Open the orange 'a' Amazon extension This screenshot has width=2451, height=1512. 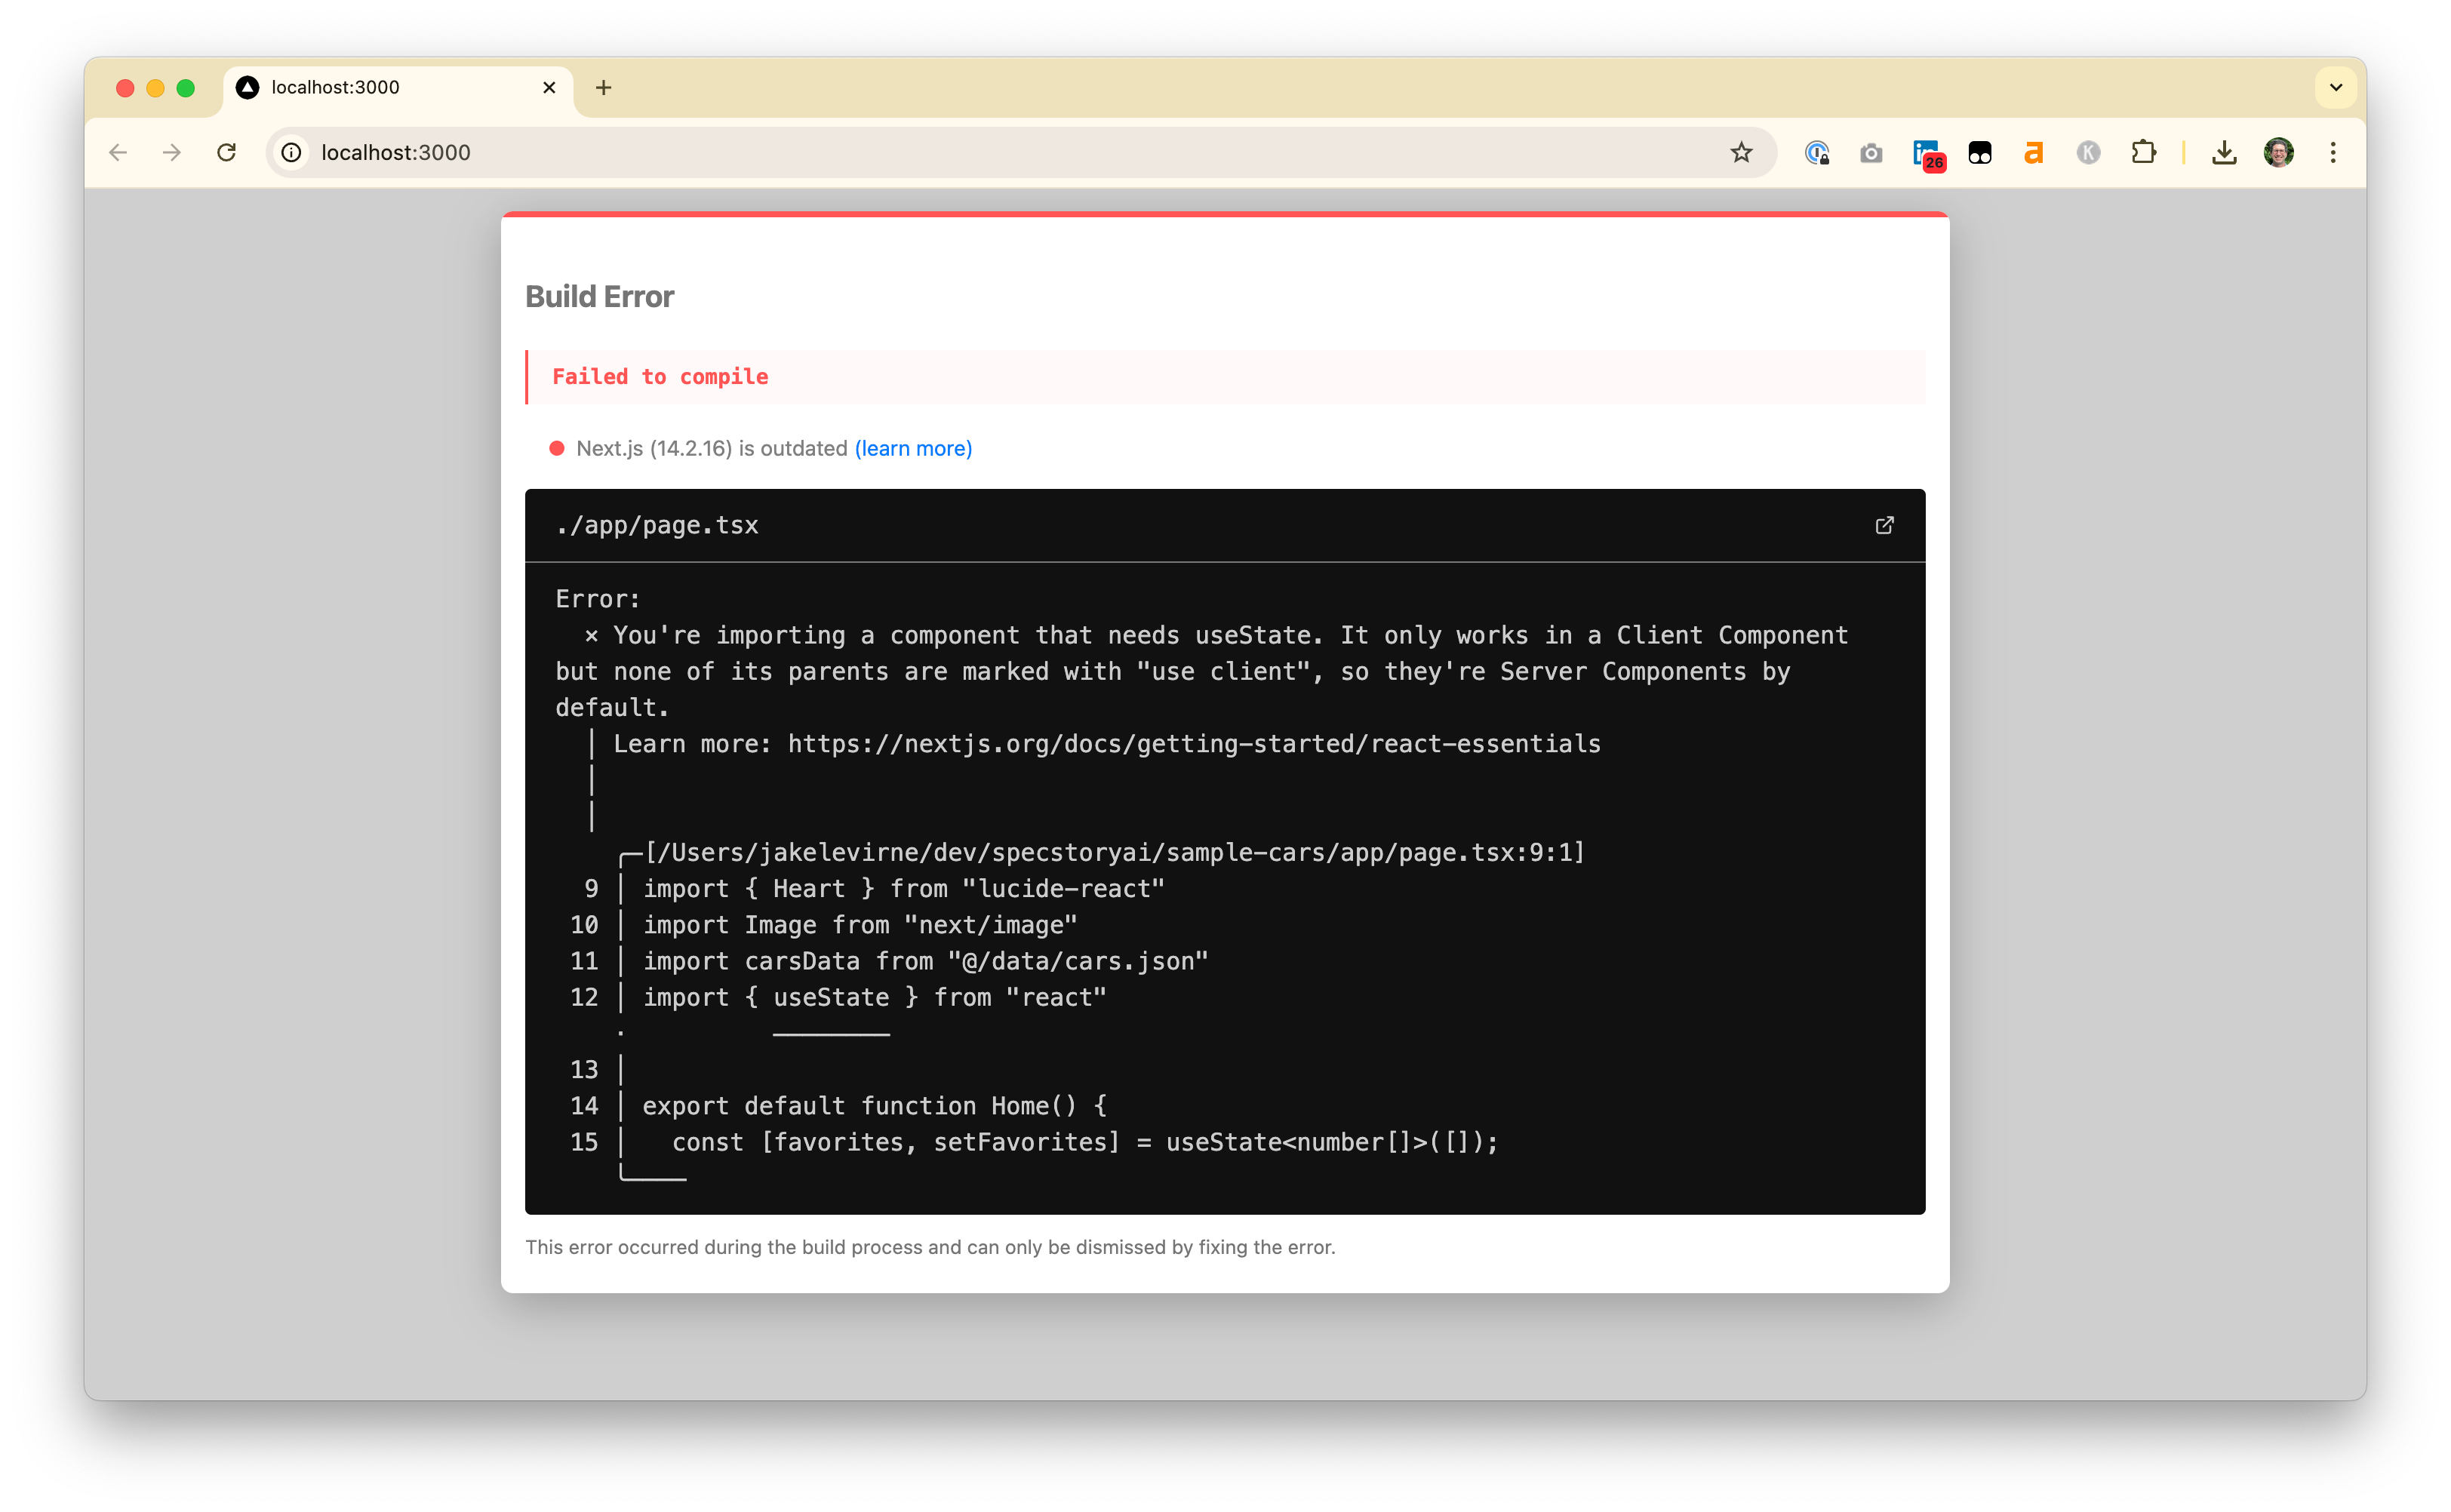[2033, 152]
